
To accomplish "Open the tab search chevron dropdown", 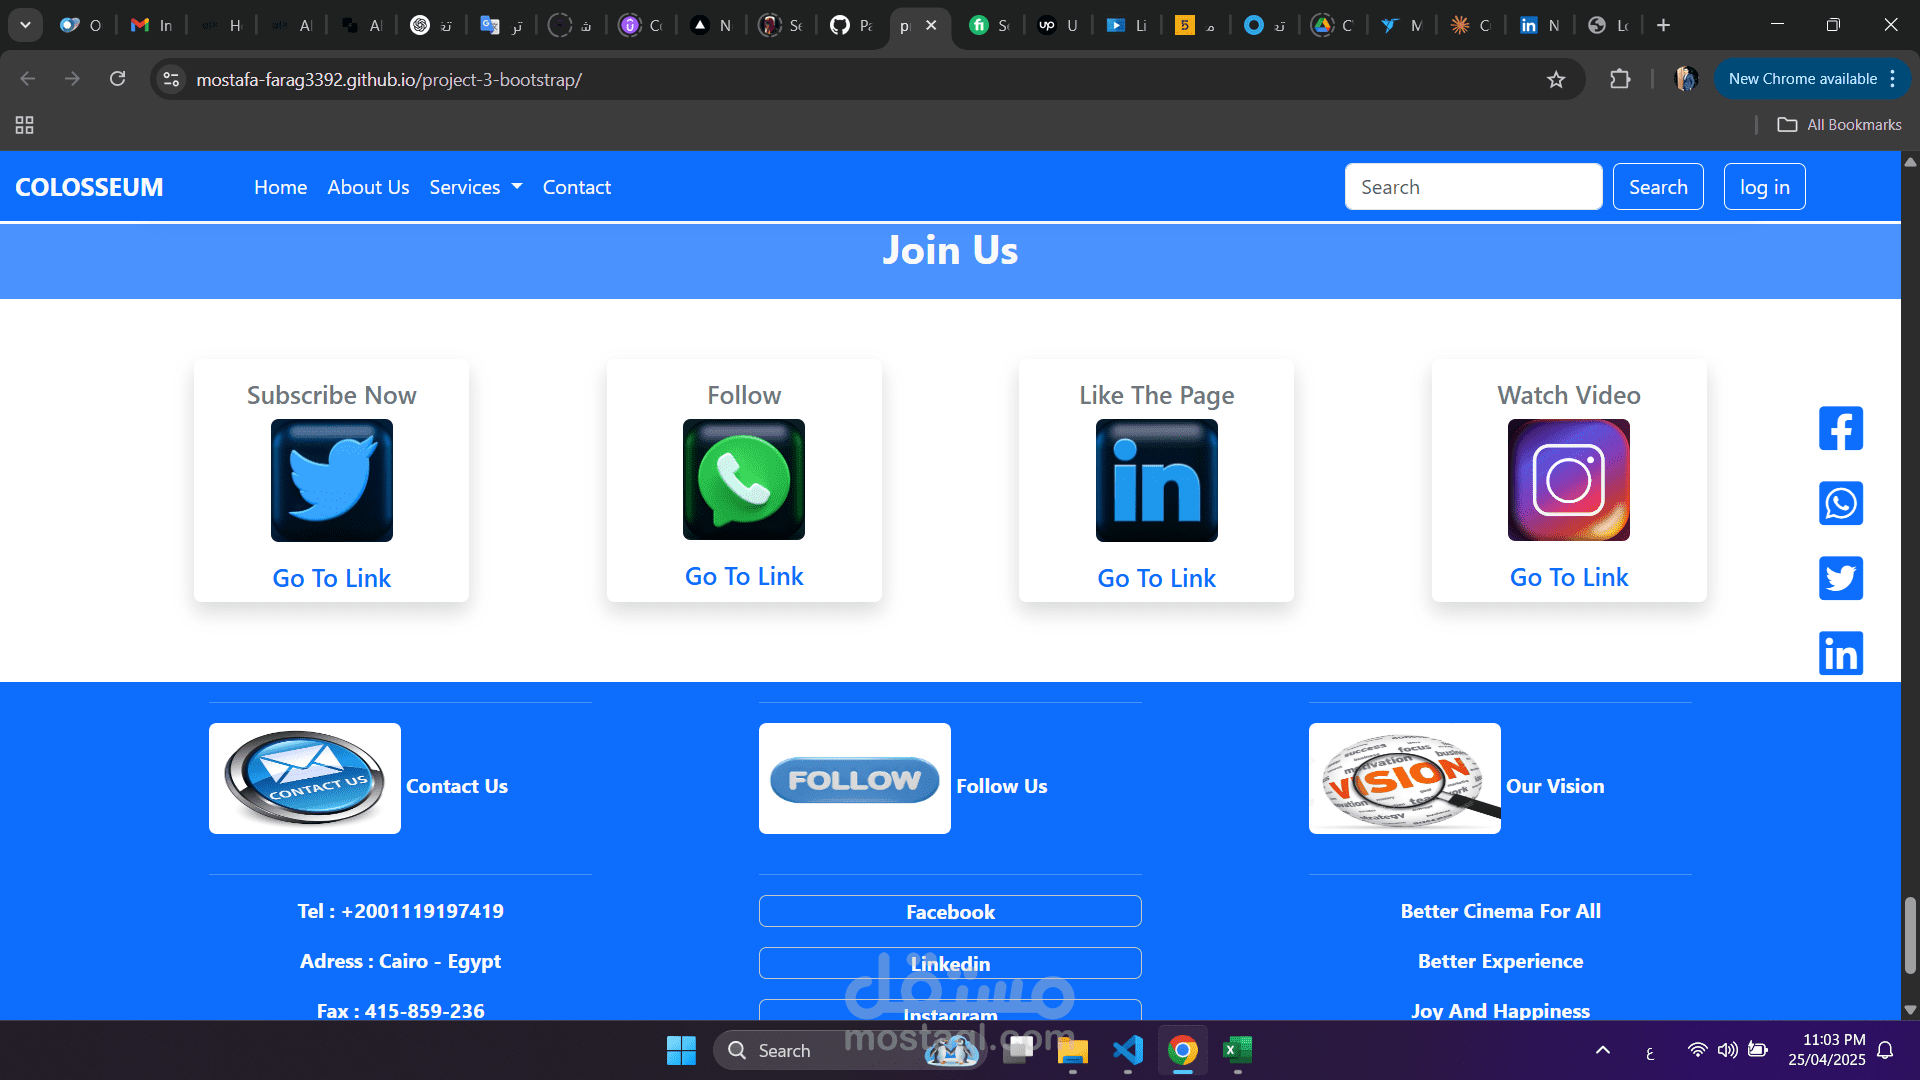I will point(25,25).
